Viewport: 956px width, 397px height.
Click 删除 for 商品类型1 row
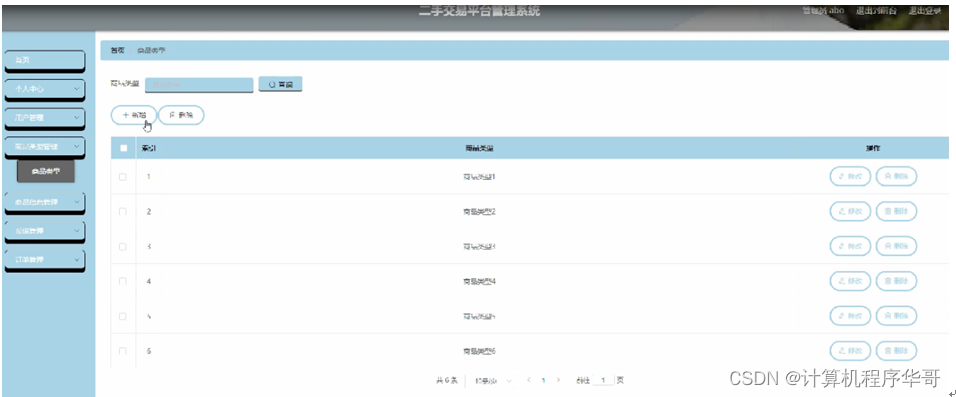pos(896,176)
